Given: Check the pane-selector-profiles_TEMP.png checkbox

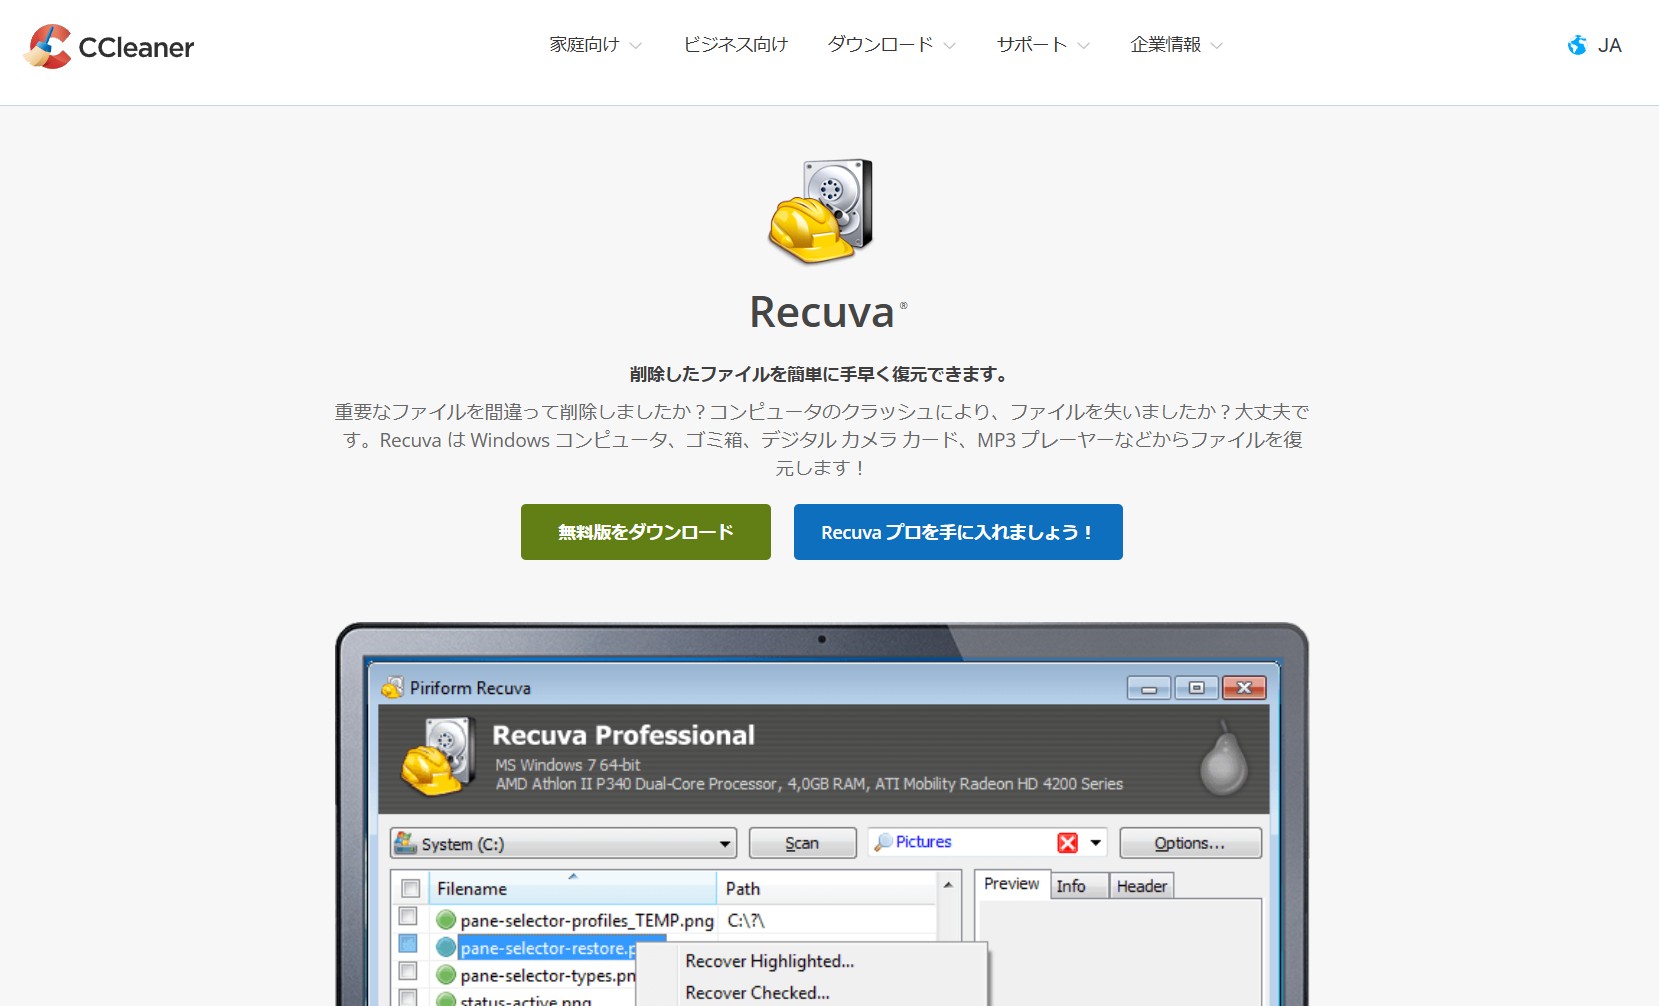Looking at the screenshot, I should click(x=408, y=916).
